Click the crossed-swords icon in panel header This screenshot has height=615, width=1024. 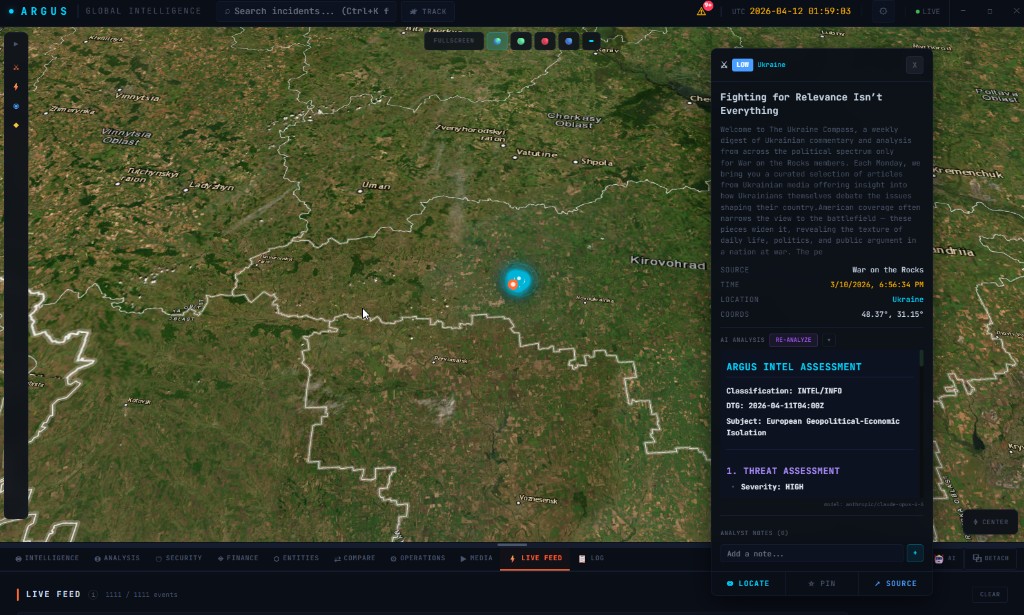pyautogui.click(x=724, y=65)
